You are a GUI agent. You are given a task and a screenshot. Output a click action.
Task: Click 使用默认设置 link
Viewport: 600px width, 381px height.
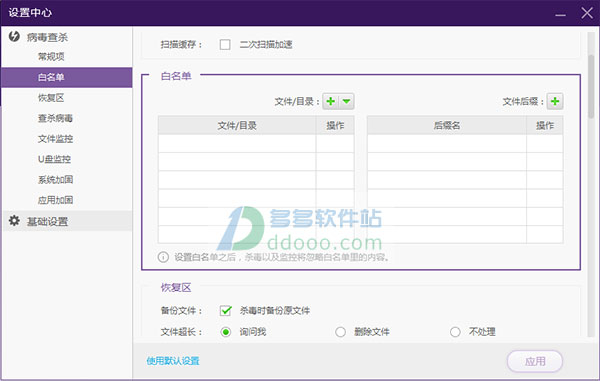click(x=173, y=361)
